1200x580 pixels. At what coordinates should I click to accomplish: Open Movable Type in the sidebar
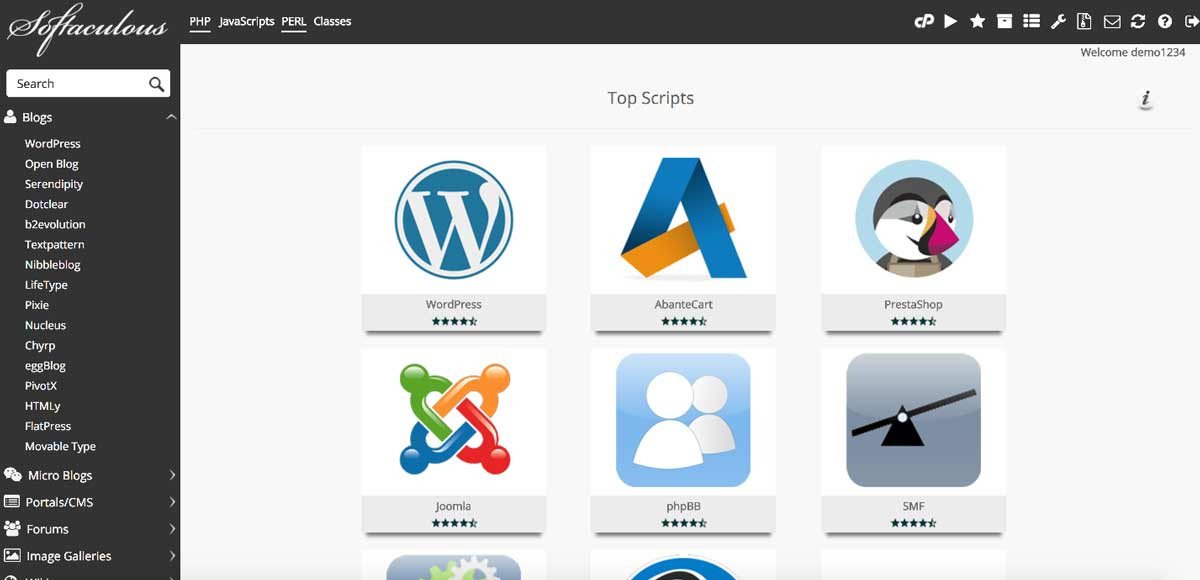[61, 446]
